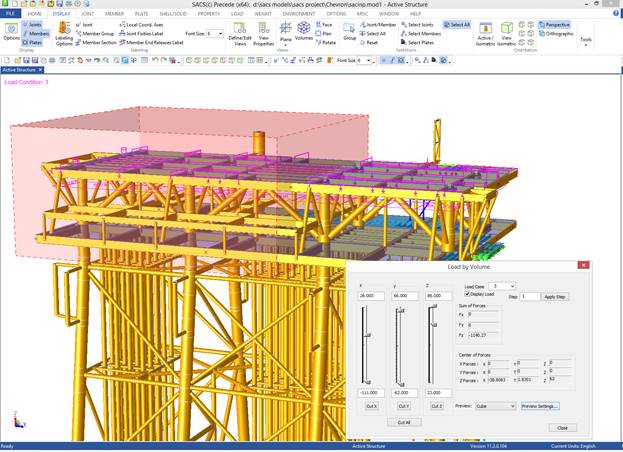Image resolution: width=623 pixels, height=452 pixels.
Task: Click the Step input field
Action: point(529,297)
